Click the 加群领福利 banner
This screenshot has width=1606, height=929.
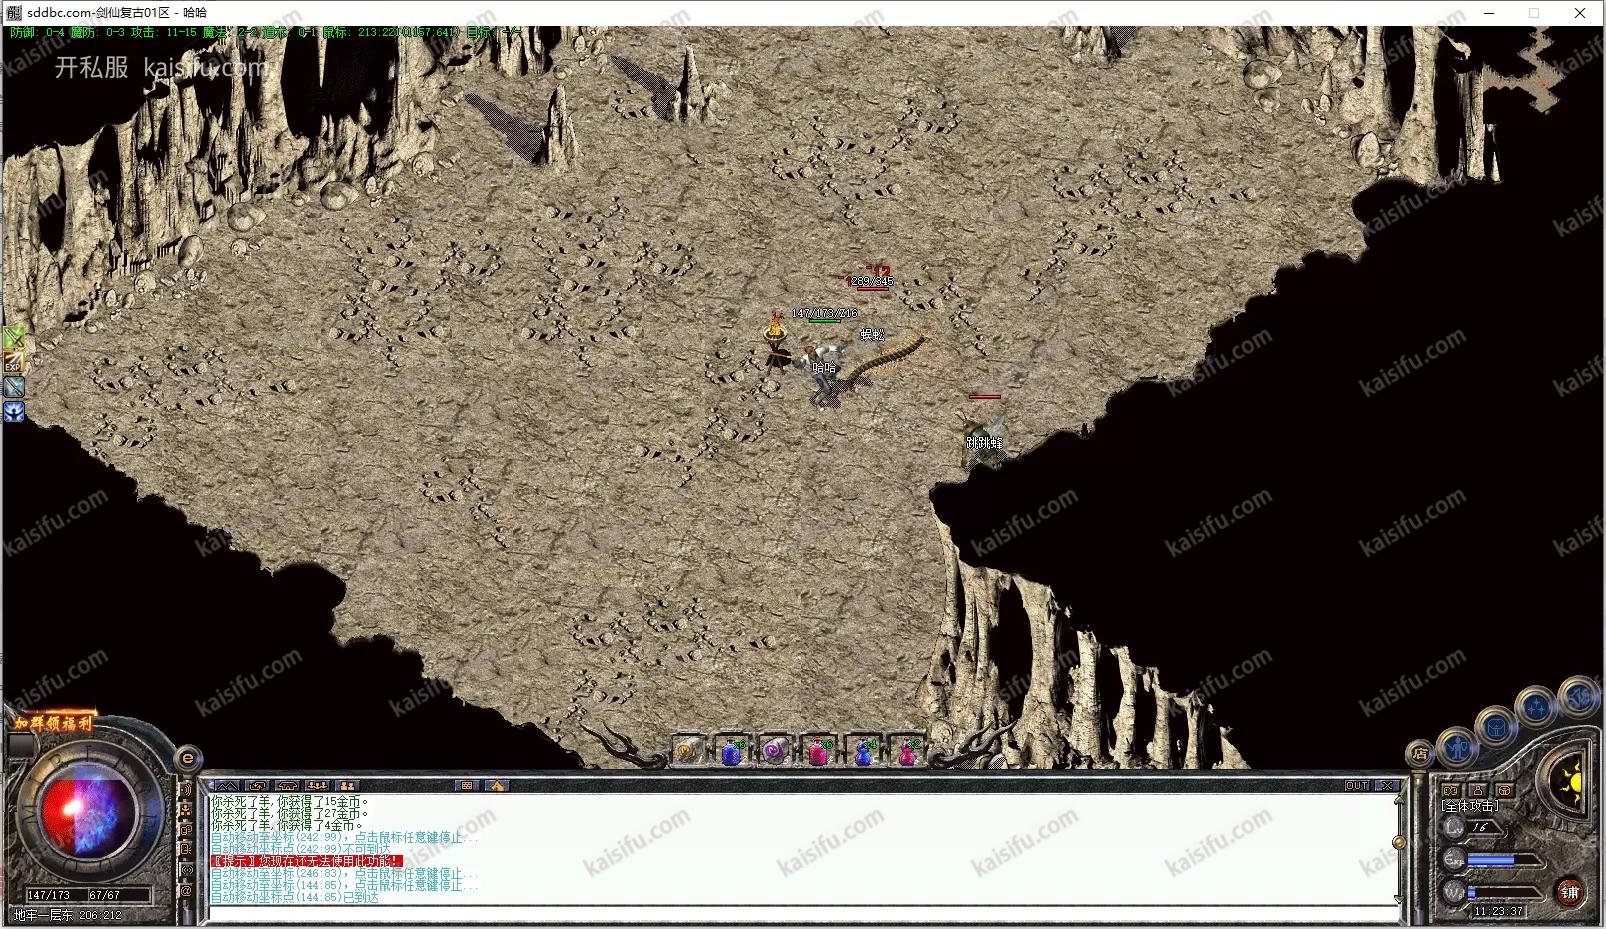(53, 723)
